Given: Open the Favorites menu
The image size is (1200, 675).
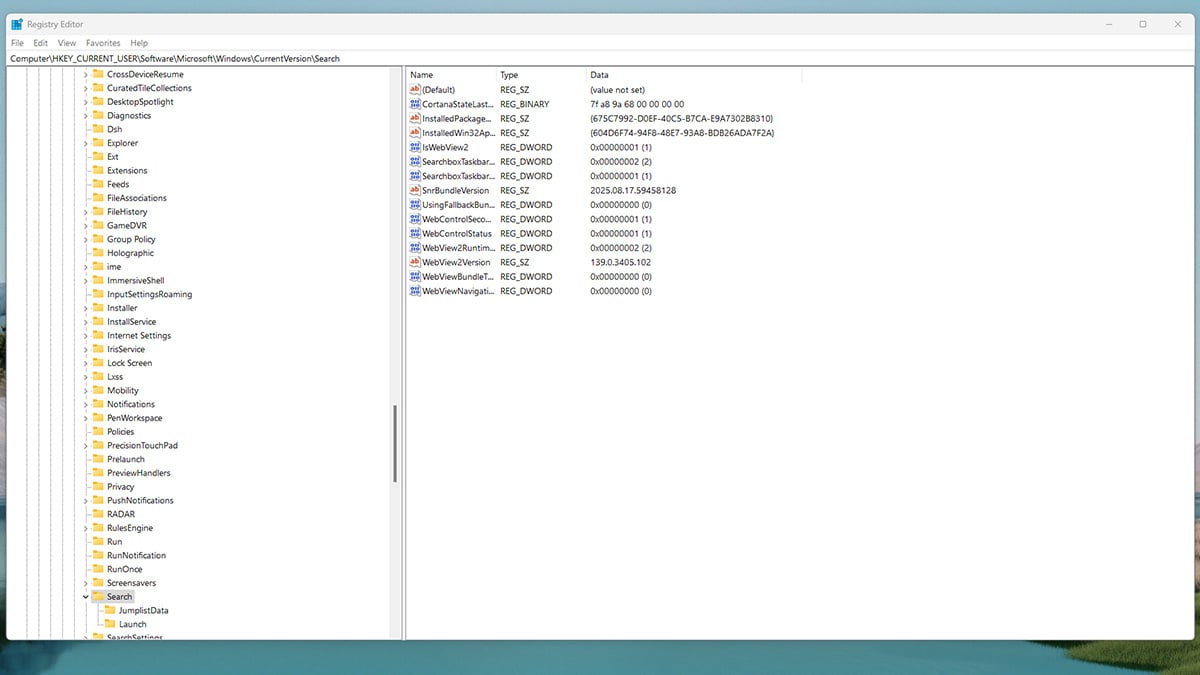Looking at the screenshot, I should click(x=103, y=43).
